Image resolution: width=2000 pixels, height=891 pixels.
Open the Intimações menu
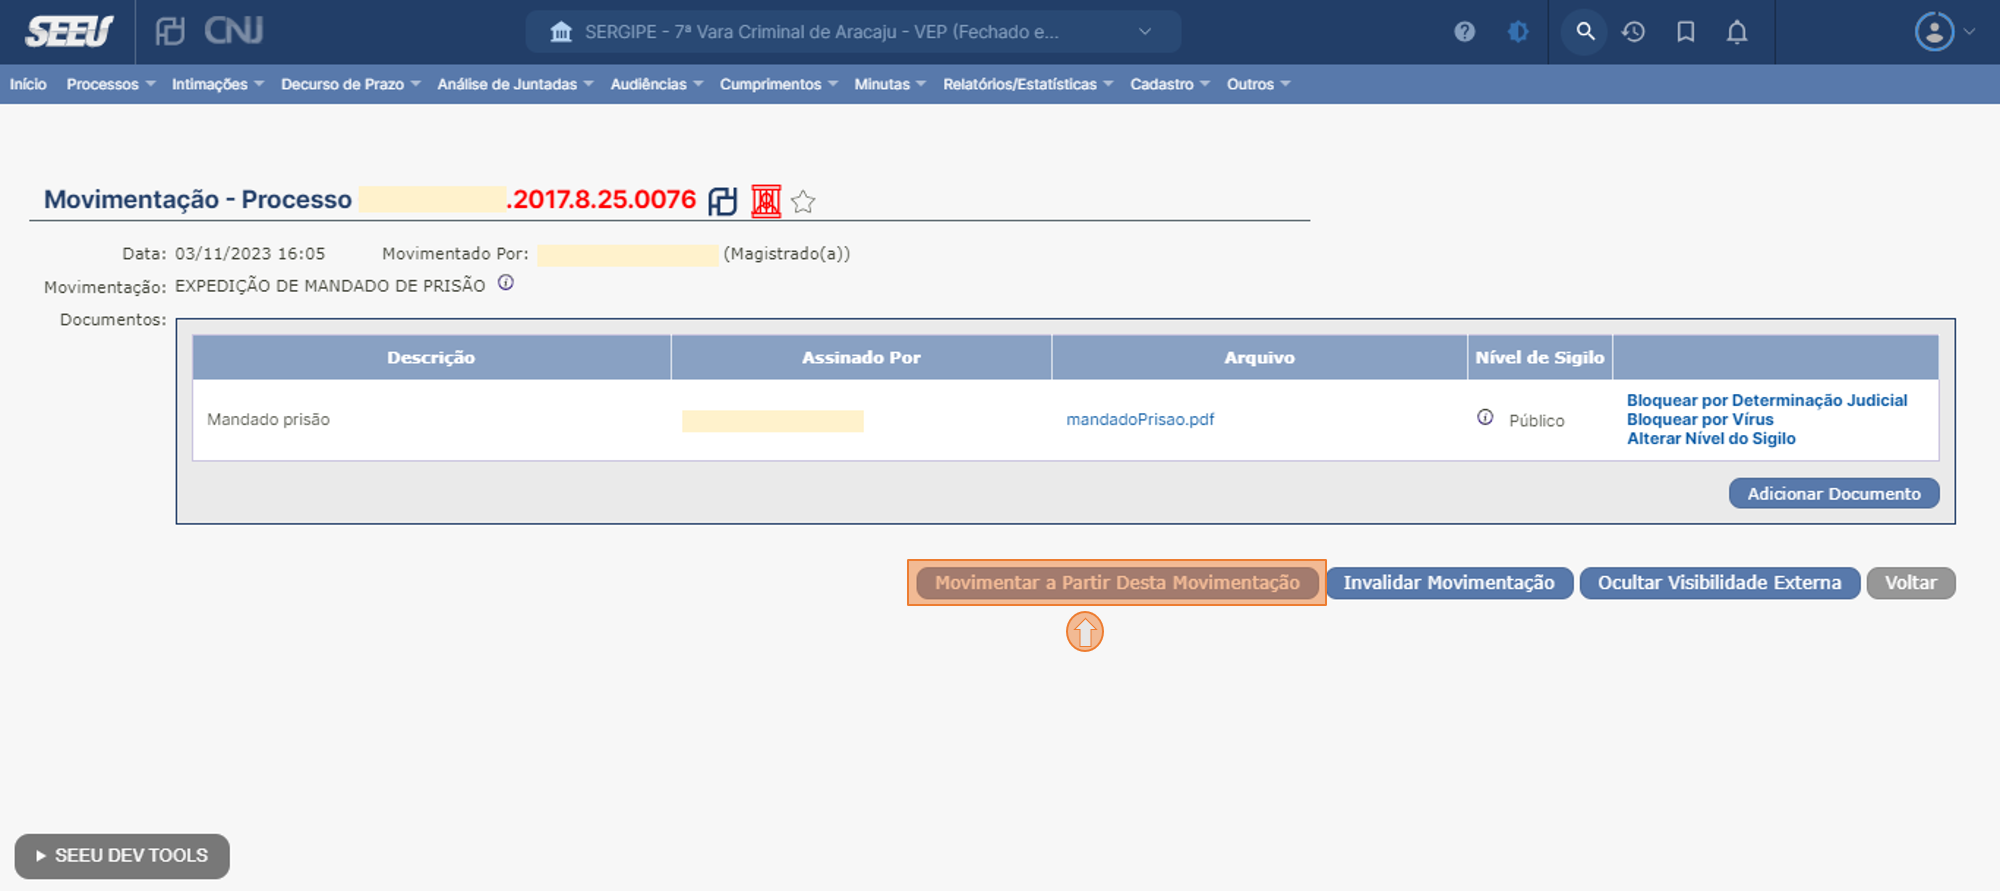(x=218, y=84)
